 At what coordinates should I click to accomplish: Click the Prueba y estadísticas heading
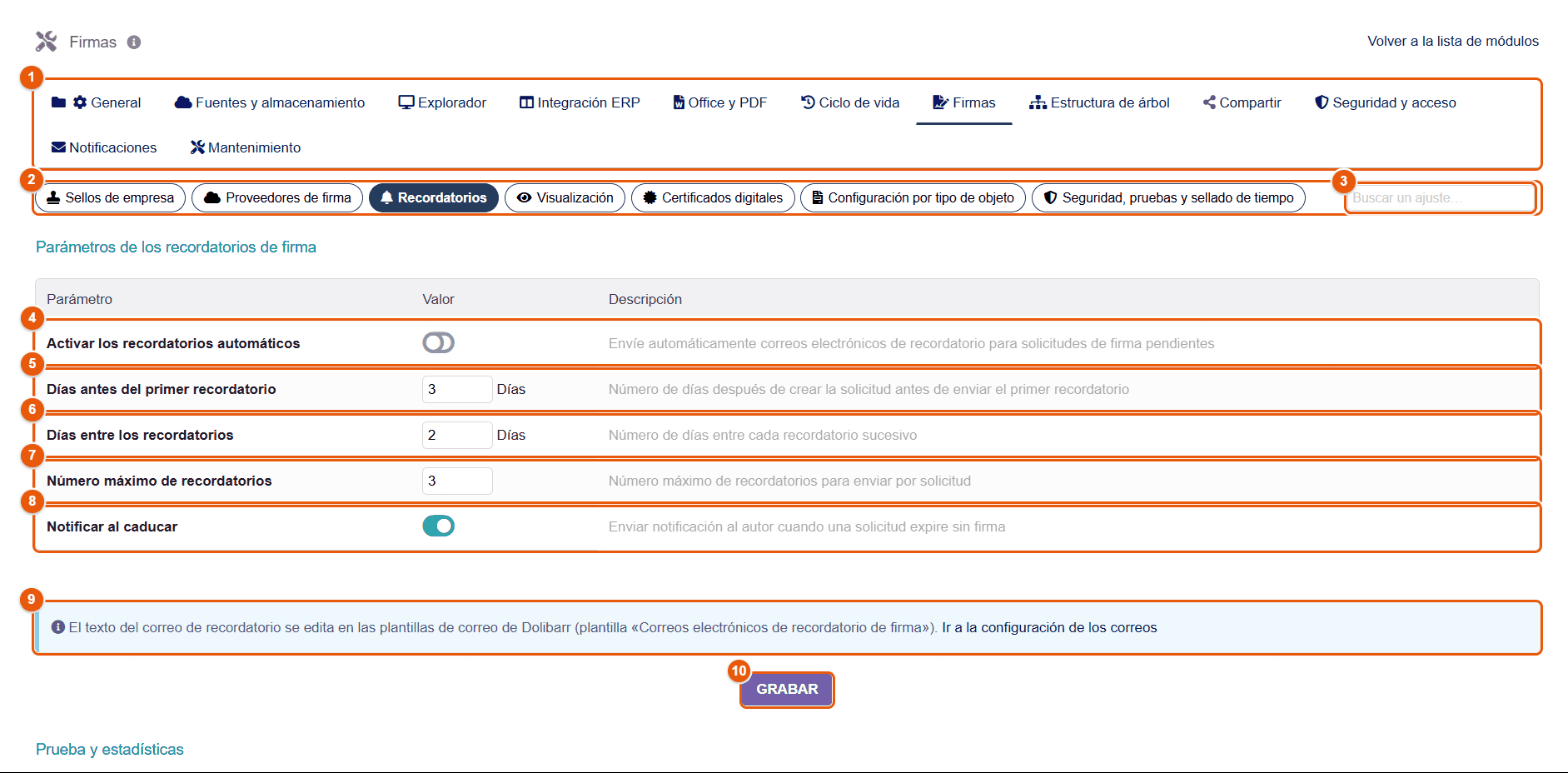click(110, 749)
